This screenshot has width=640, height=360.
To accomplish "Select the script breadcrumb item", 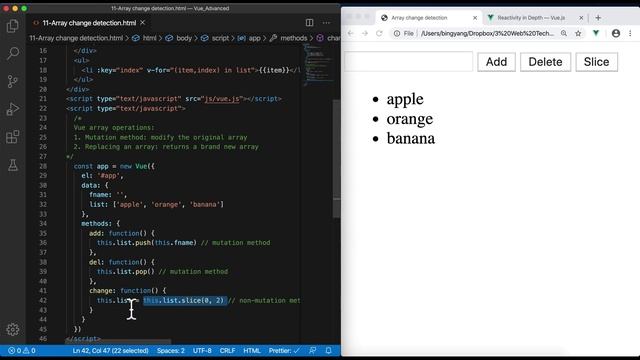I will point(220,38).
